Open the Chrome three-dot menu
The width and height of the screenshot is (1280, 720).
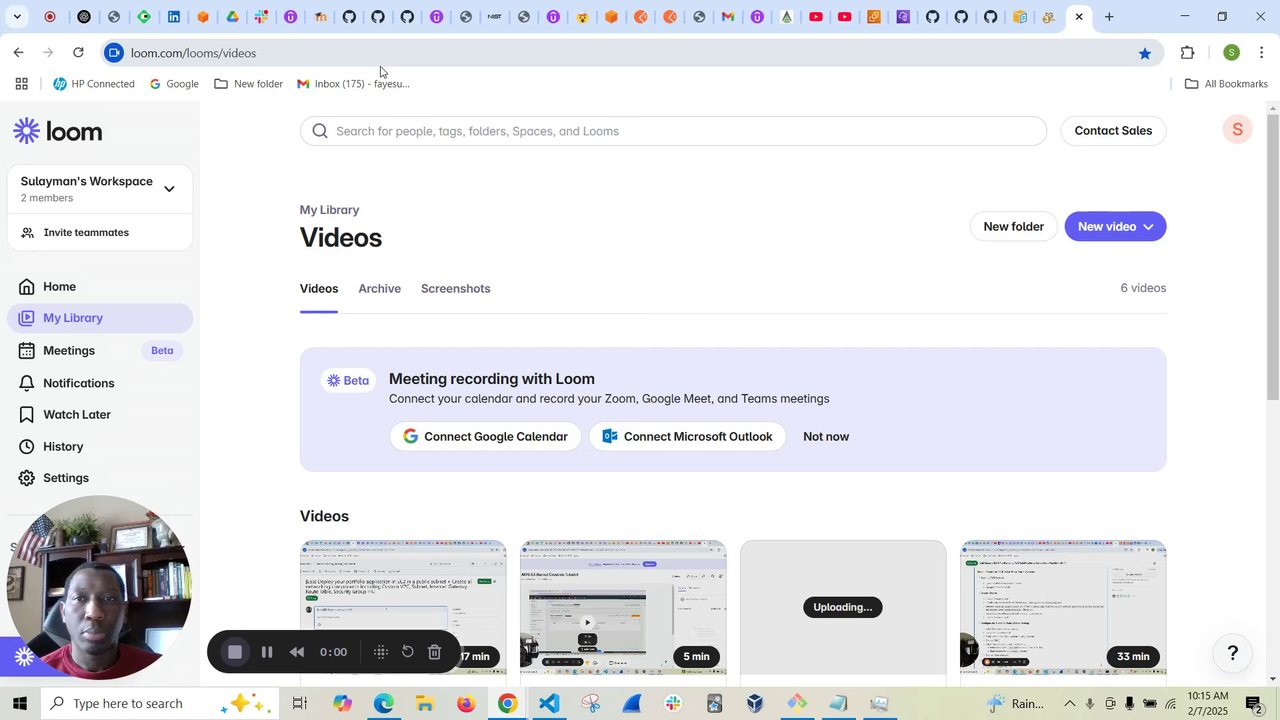point(1262,53)
